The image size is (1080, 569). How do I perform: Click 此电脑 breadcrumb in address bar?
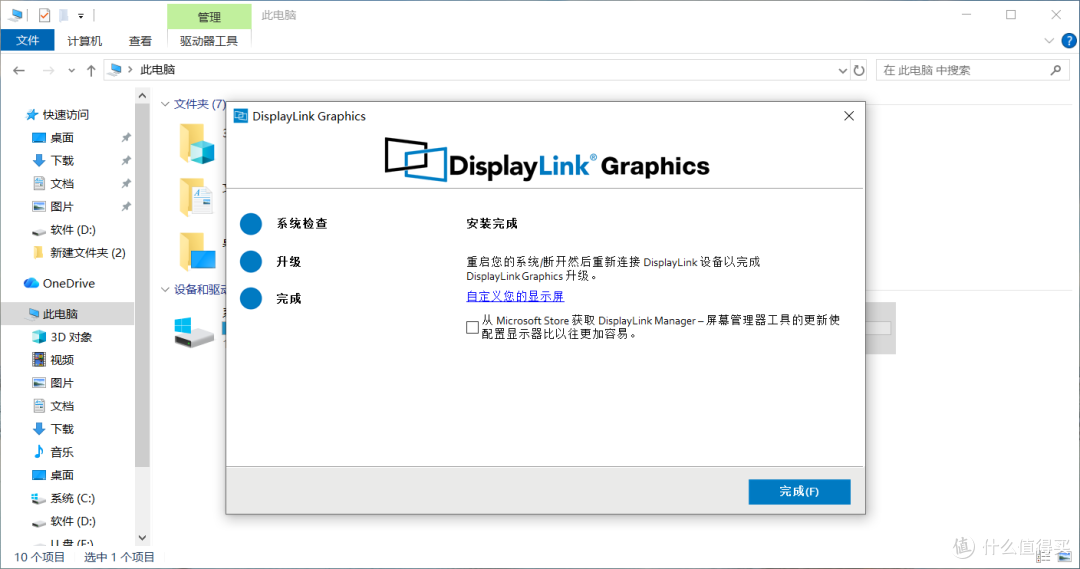tap(157, 70)
